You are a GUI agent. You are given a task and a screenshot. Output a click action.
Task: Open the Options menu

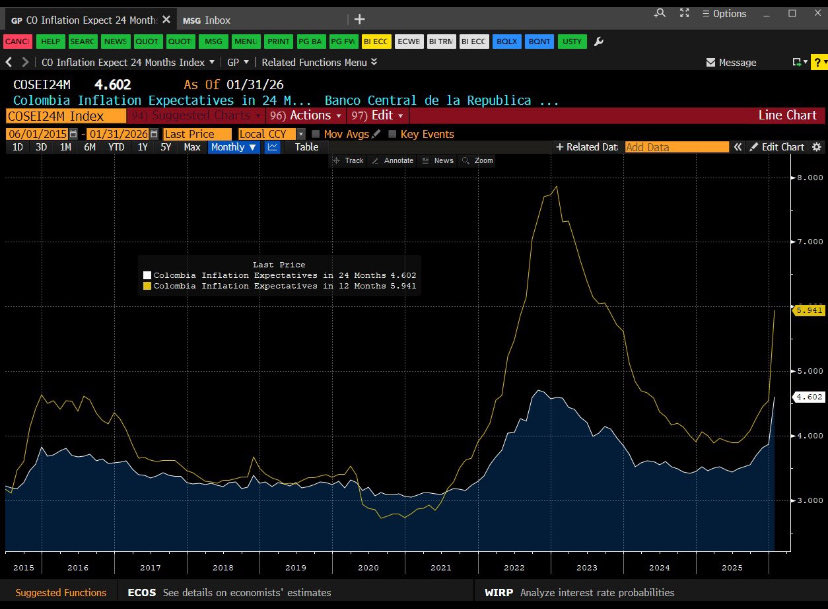(x=724, y=13)
